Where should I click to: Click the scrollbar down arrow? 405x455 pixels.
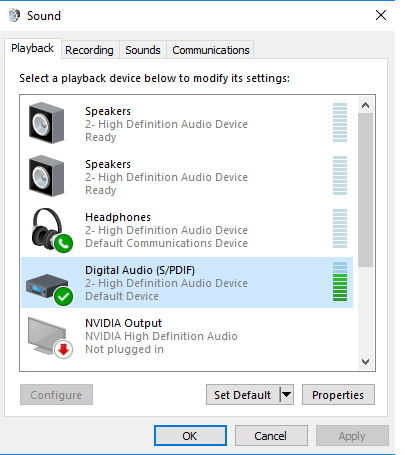coord(366,362)
